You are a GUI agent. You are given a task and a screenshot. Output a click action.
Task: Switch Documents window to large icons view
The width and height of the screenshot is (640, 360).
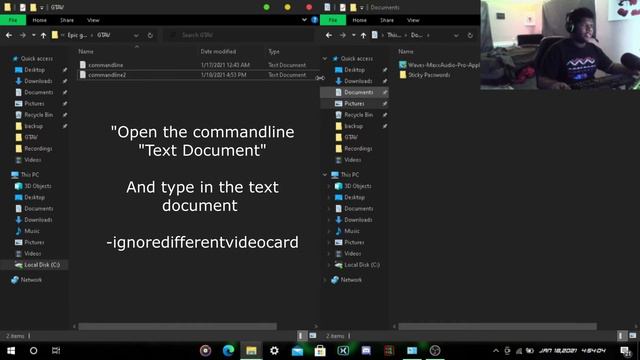(x=633, y=336)
